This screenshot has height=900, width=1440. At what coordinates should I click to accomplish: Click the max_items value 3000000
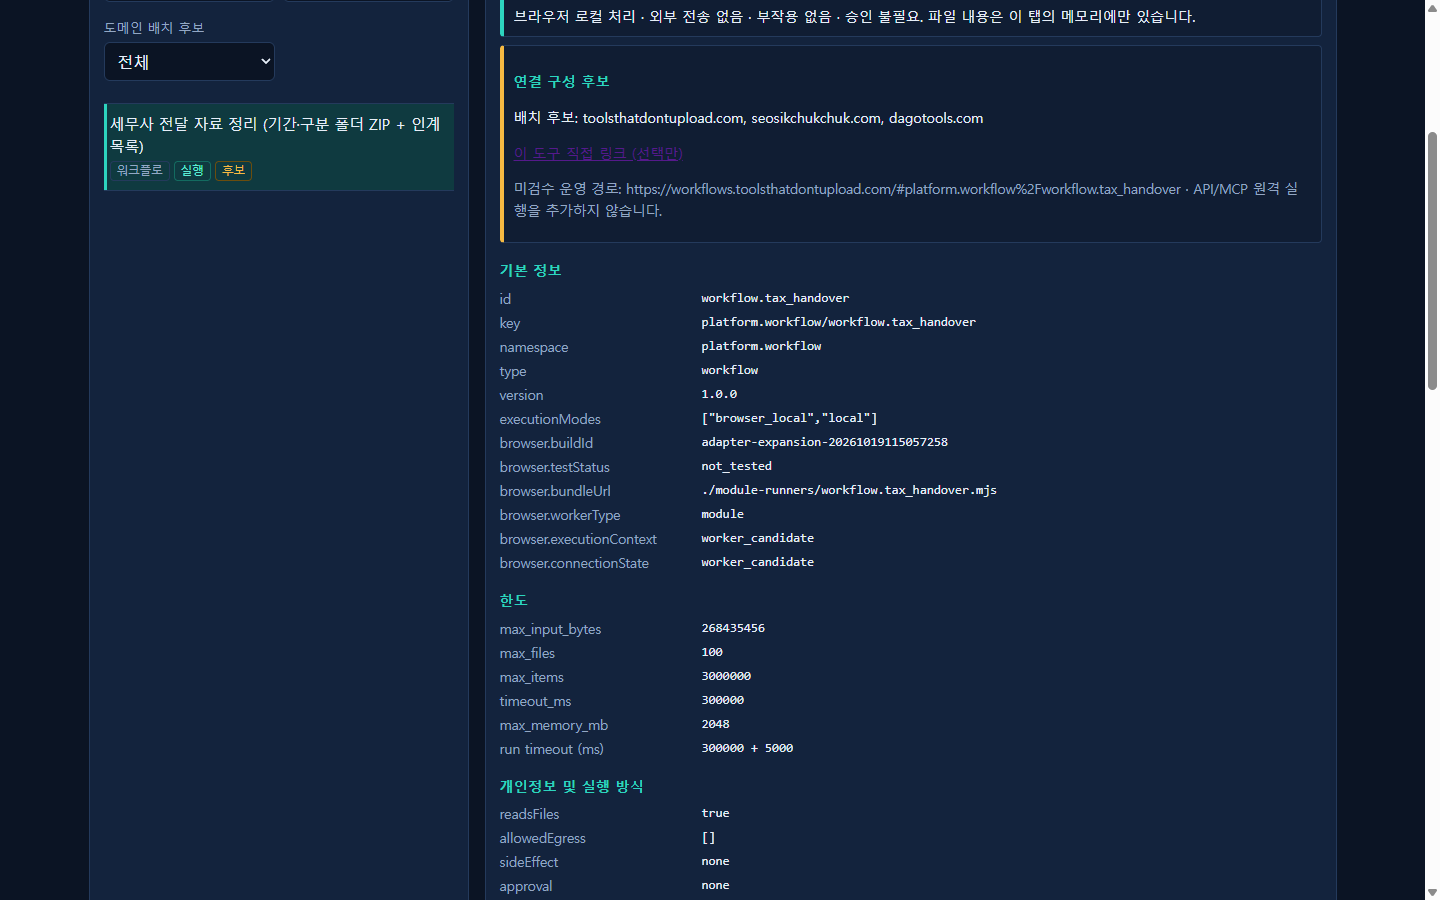point(726,676)
